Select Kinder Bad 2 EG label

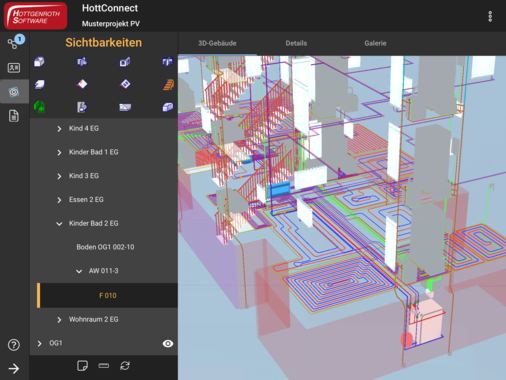94,223
